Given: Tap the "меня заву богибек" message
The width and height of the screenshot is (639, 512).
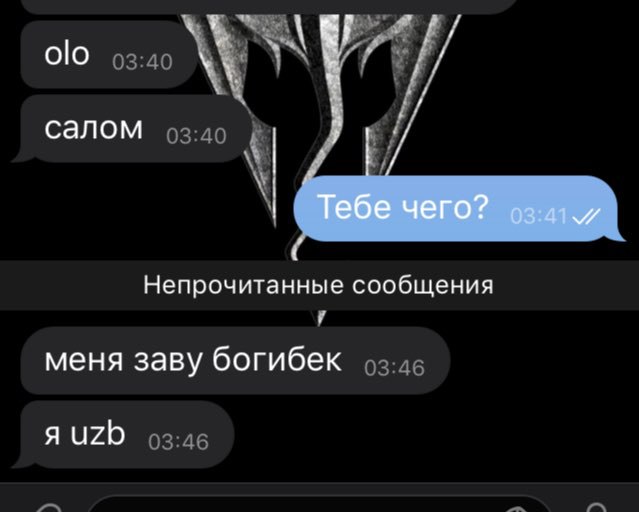Looking at the screenshot, I should click(236, 360).
